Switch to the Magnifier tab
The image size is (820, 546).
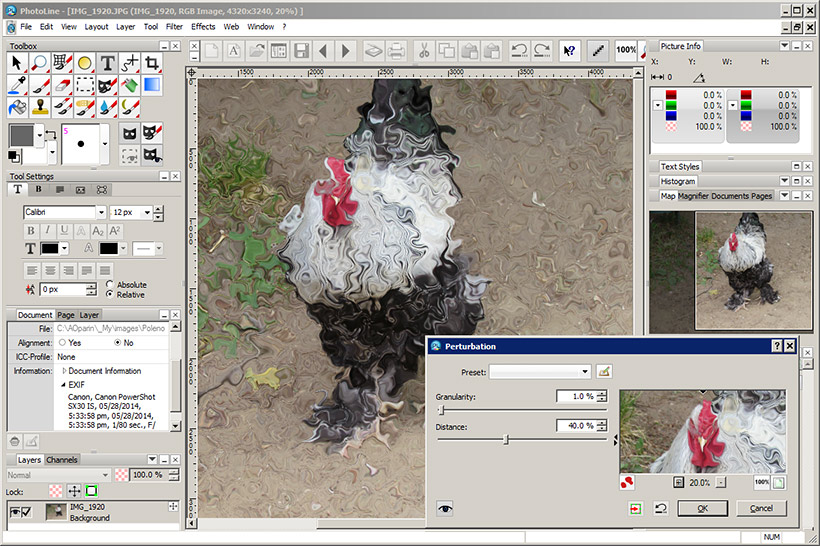[x=693, y=196]
